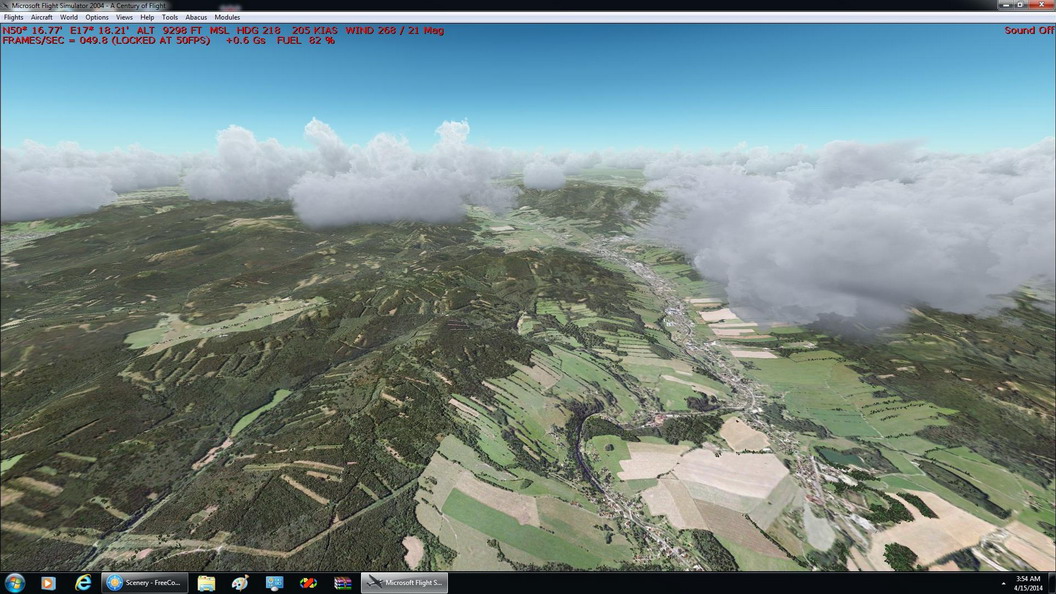This screenshot has height=594, width=1056.
Task: Minimize the Flight Simulator window
Action: point(1005,5)
